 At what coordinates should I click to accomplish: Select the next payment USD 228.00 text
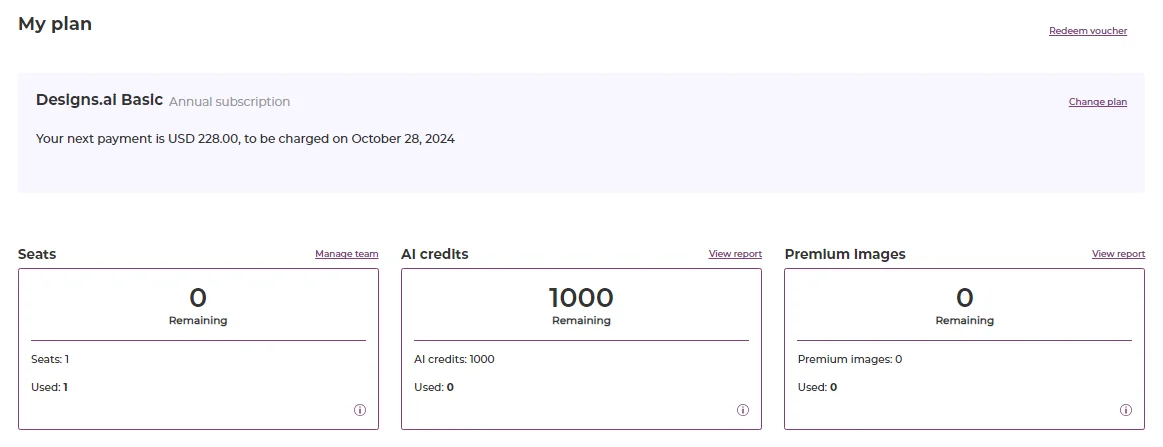pos(246,139)
